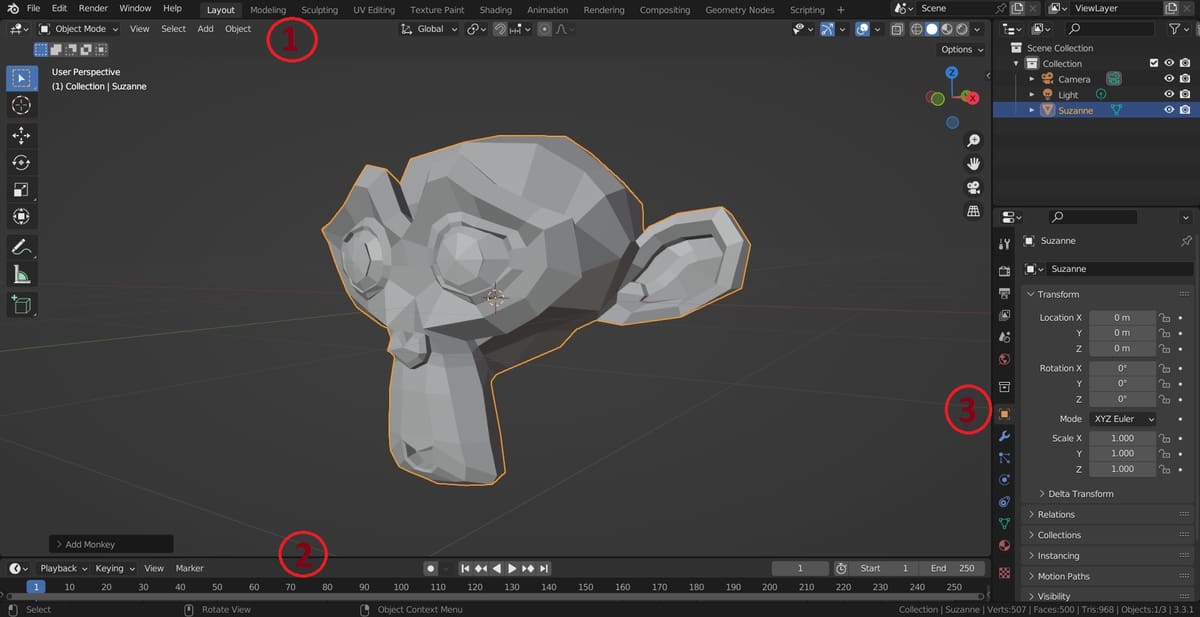Jump to the timeline end frame
Viewport: 1200px width, 617px height.
(543, 568)
